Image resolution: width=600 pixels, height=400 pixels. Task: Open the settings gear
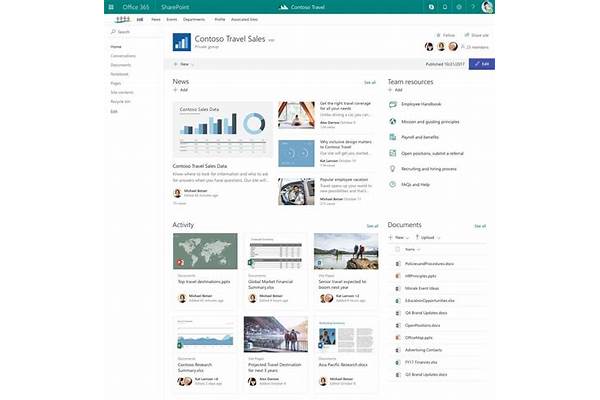(x=459, y=7)
